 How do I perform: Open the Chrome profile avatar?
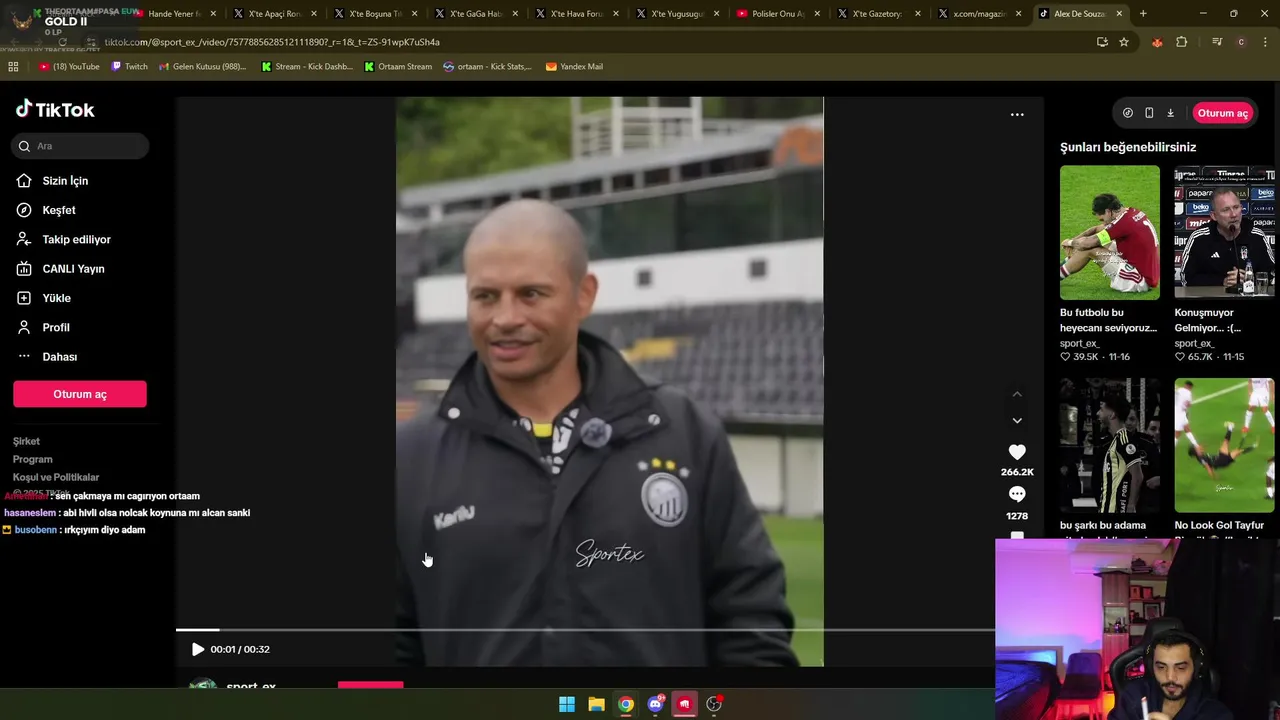point(1241,42)
